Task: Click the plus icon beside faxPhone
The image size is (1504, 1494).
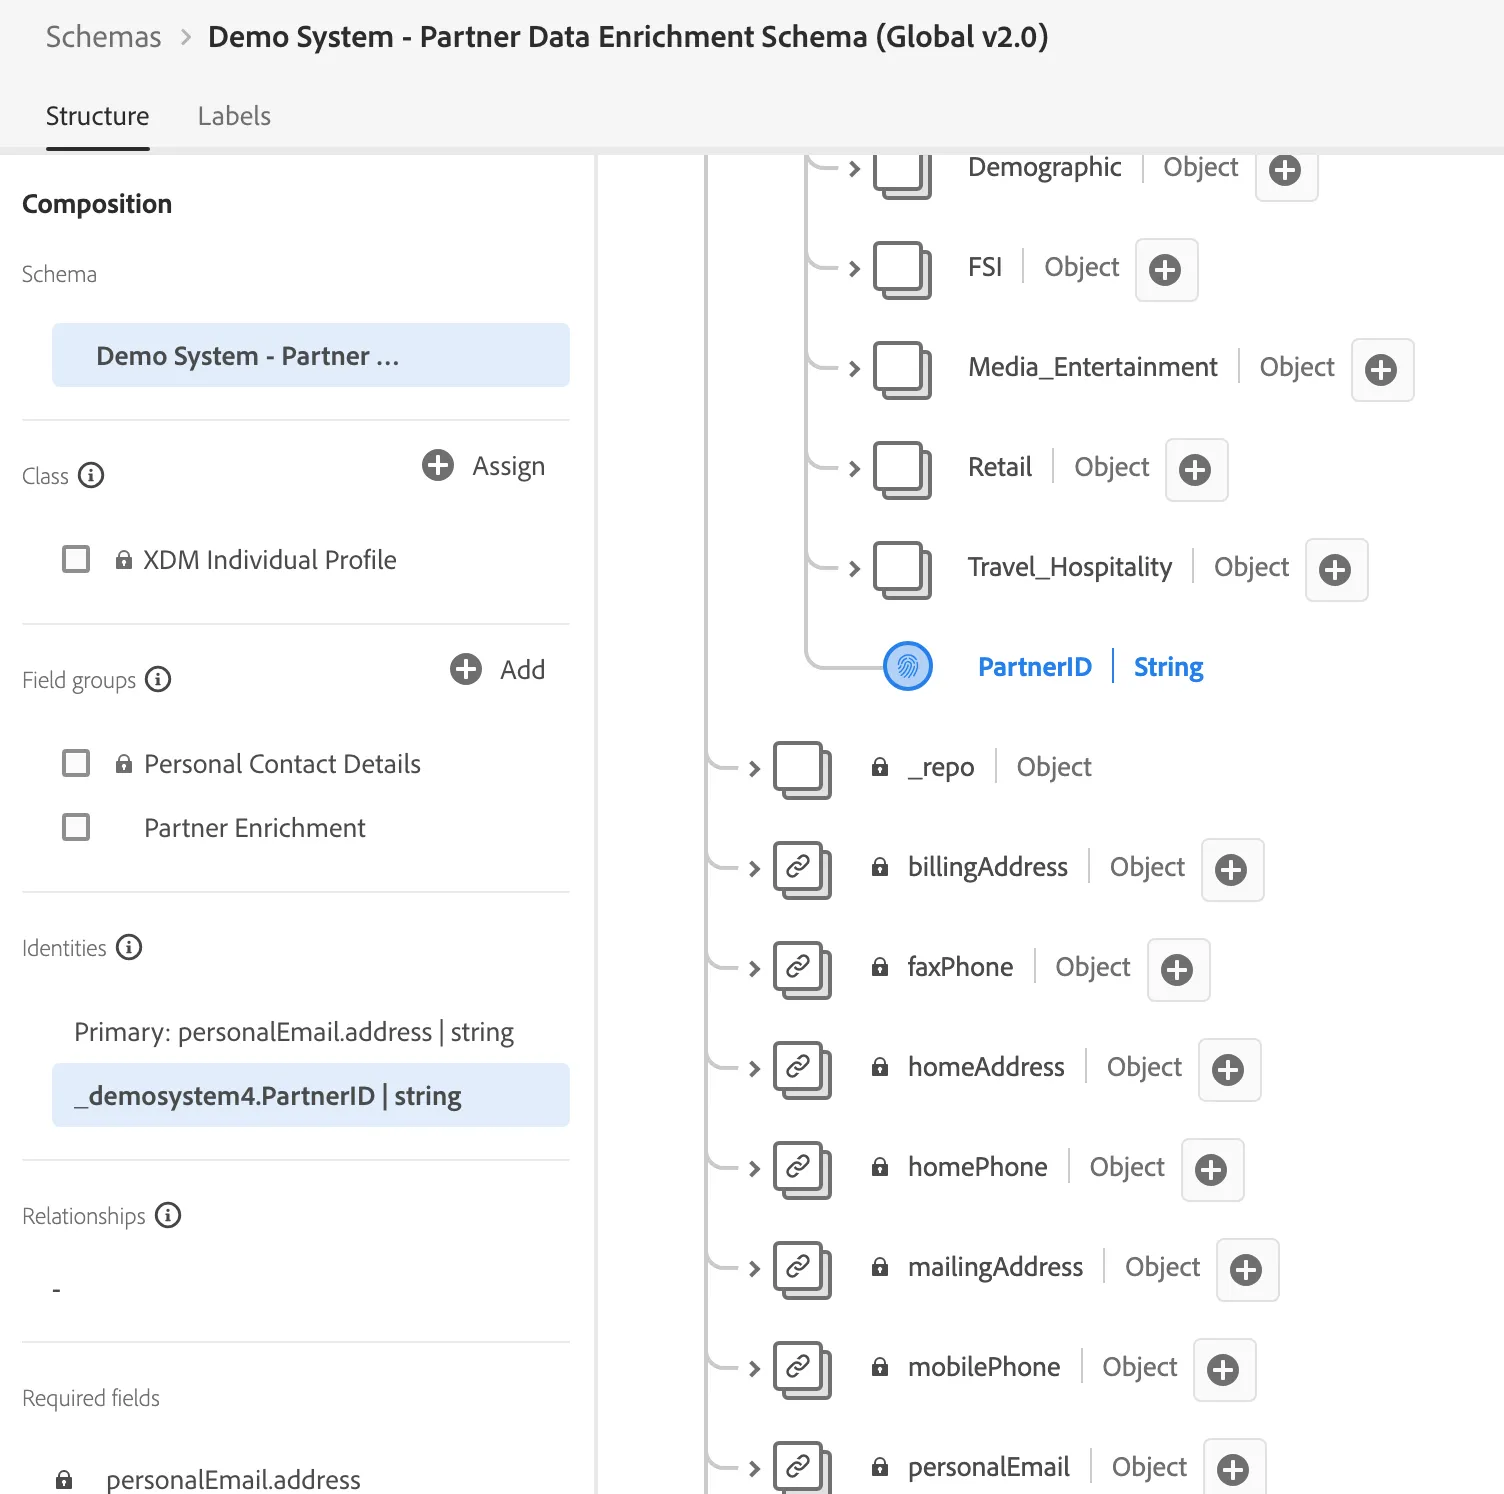Action: 1178,970
